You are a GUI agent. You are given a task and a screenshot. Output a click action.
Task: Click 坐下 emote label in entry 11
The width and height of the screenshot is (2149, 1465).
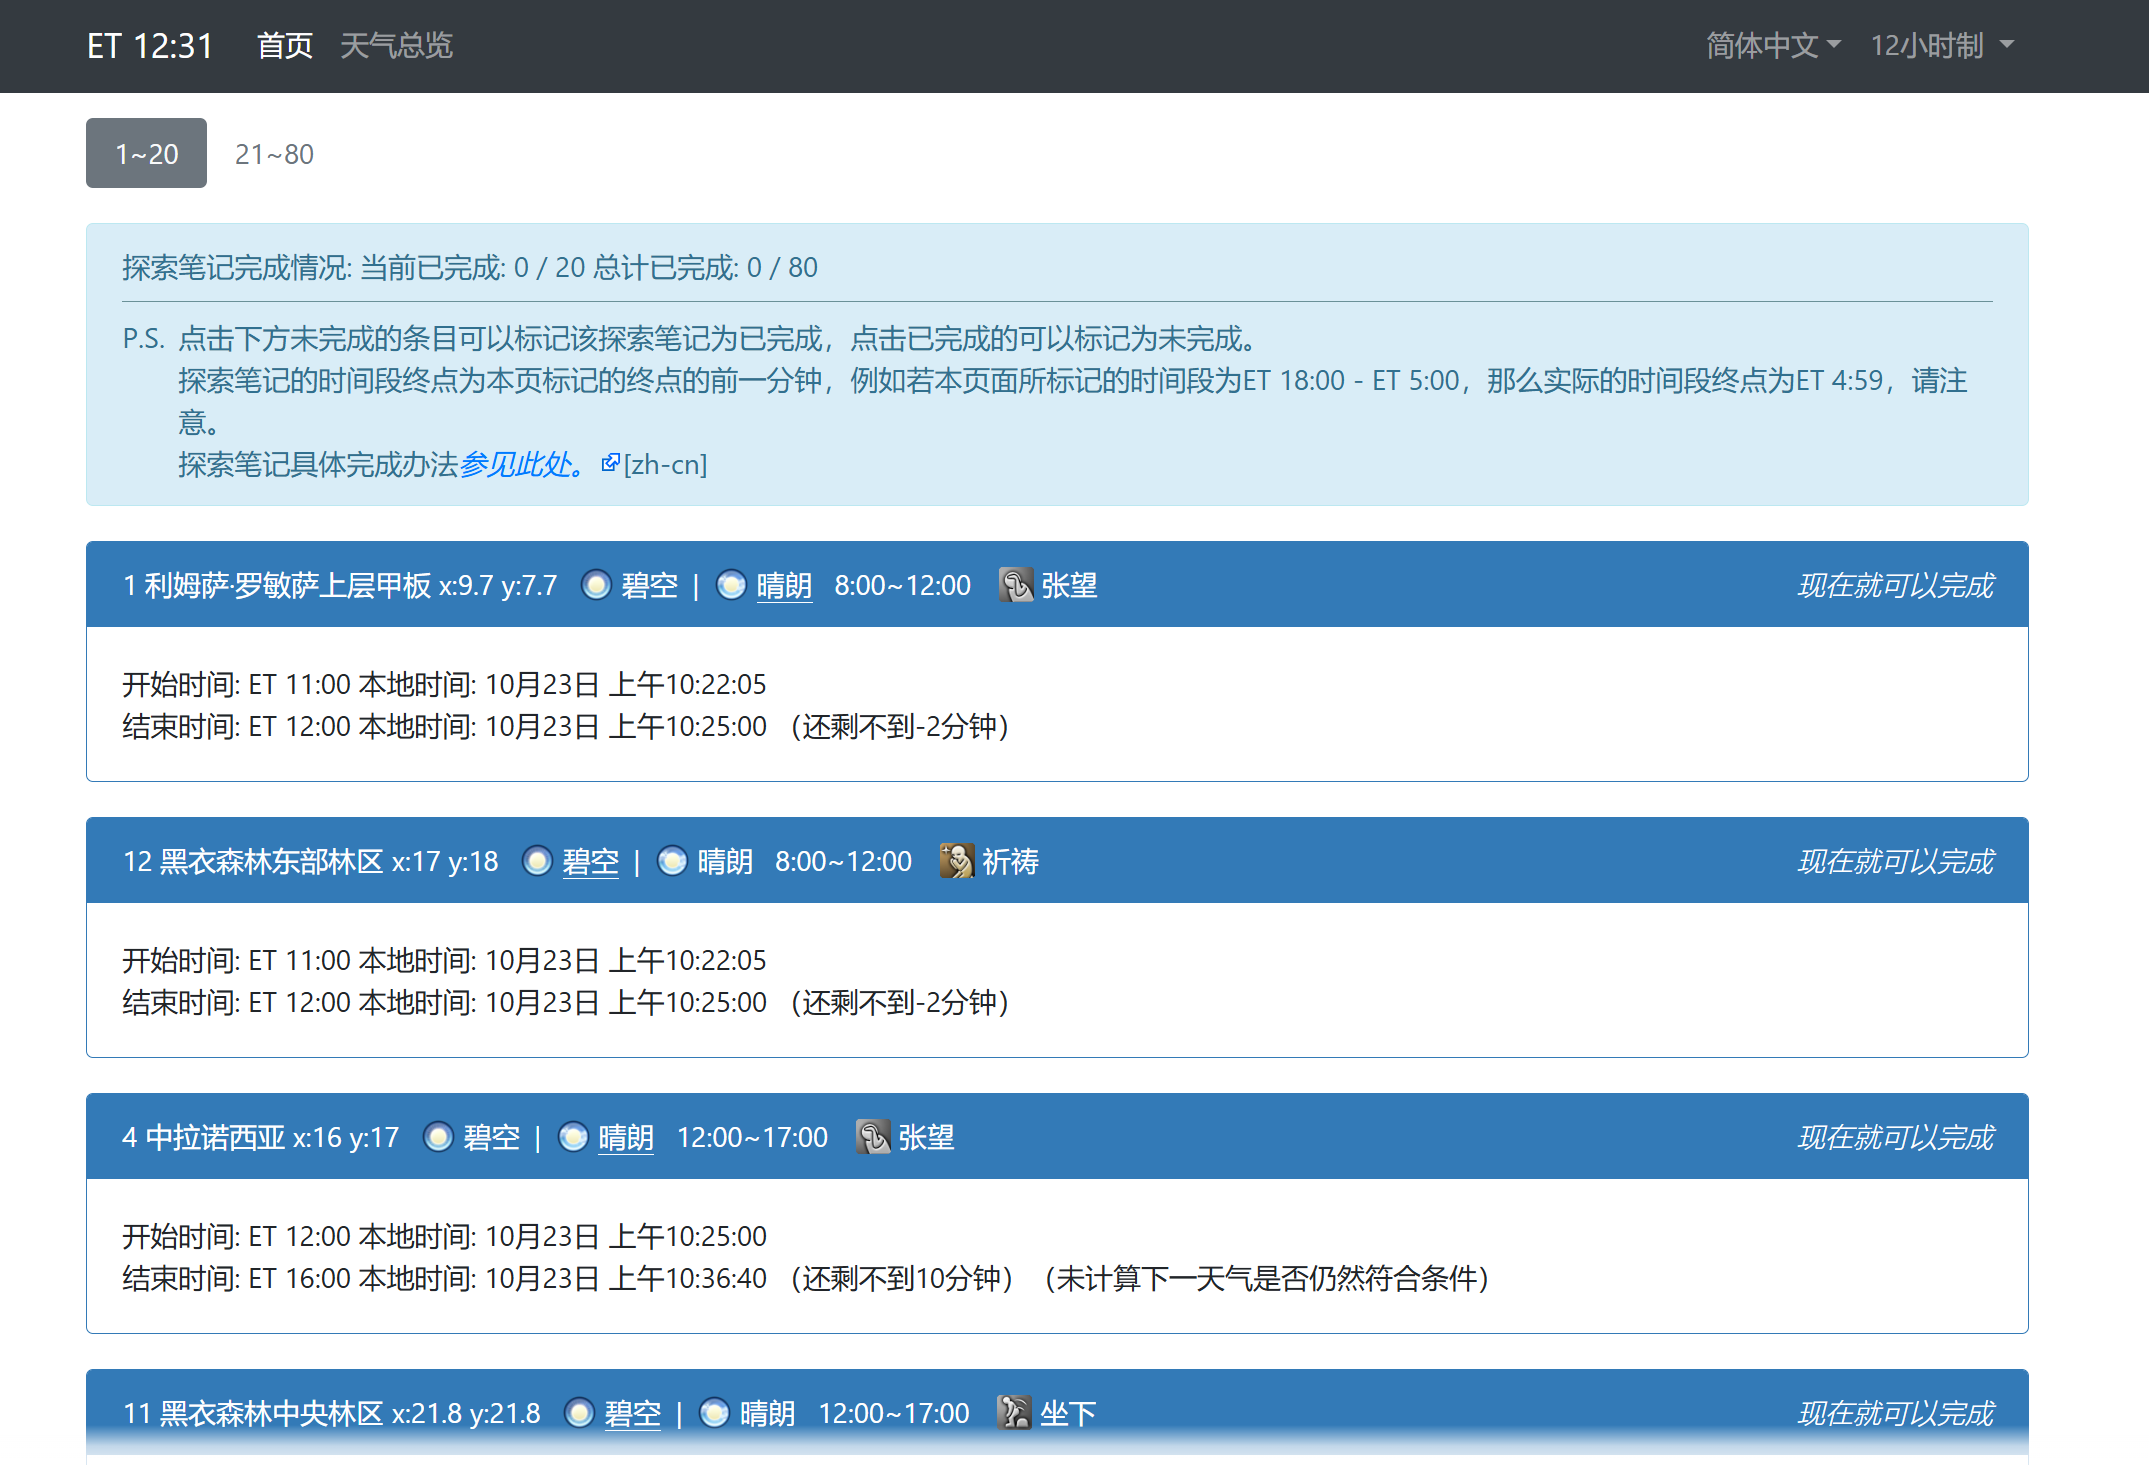(x=1068, y=1413)
